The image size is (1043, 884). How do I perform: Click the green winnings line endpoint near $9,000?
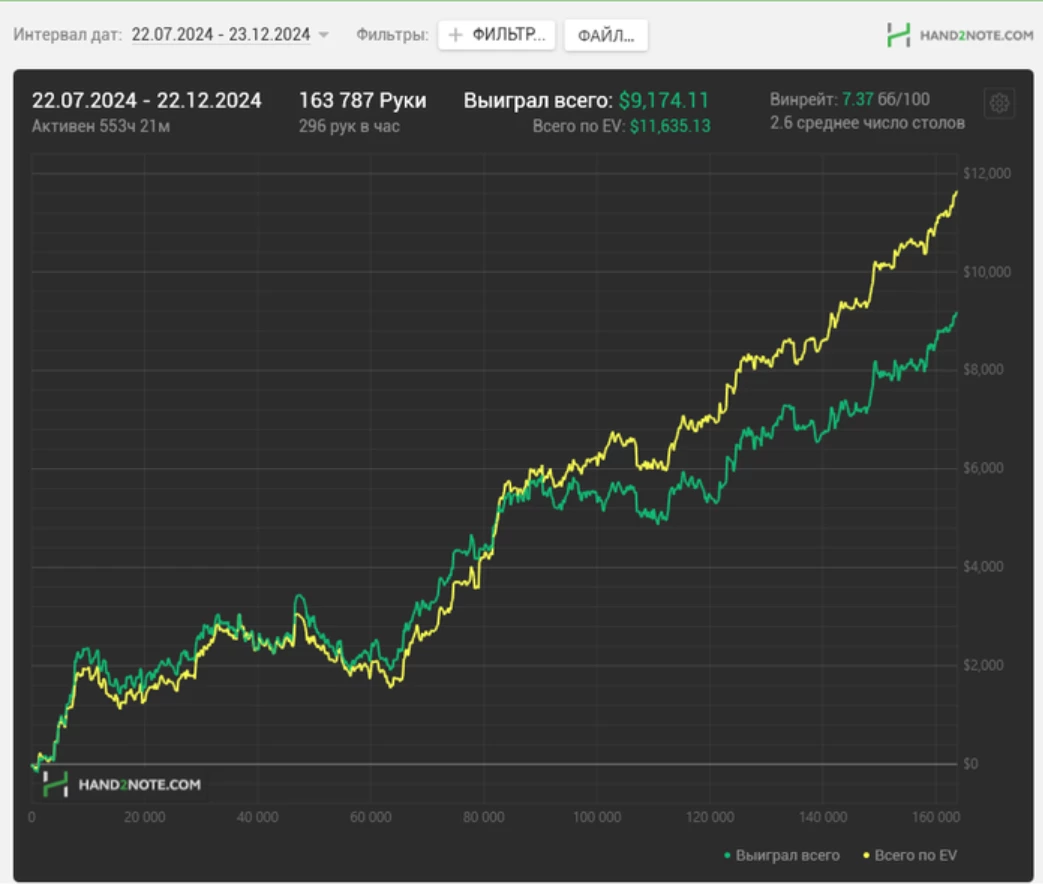click(957, 313)
